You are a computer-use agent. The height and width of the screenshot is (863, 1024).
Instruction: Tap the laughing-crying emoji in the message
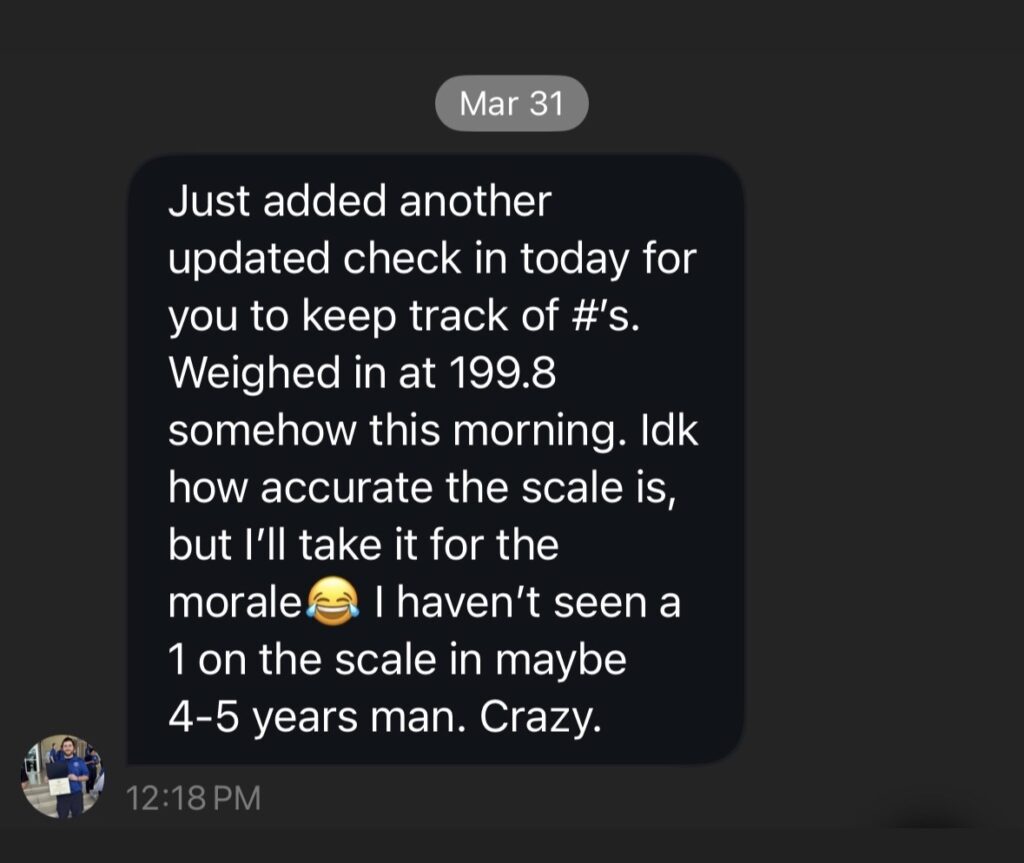333,605
